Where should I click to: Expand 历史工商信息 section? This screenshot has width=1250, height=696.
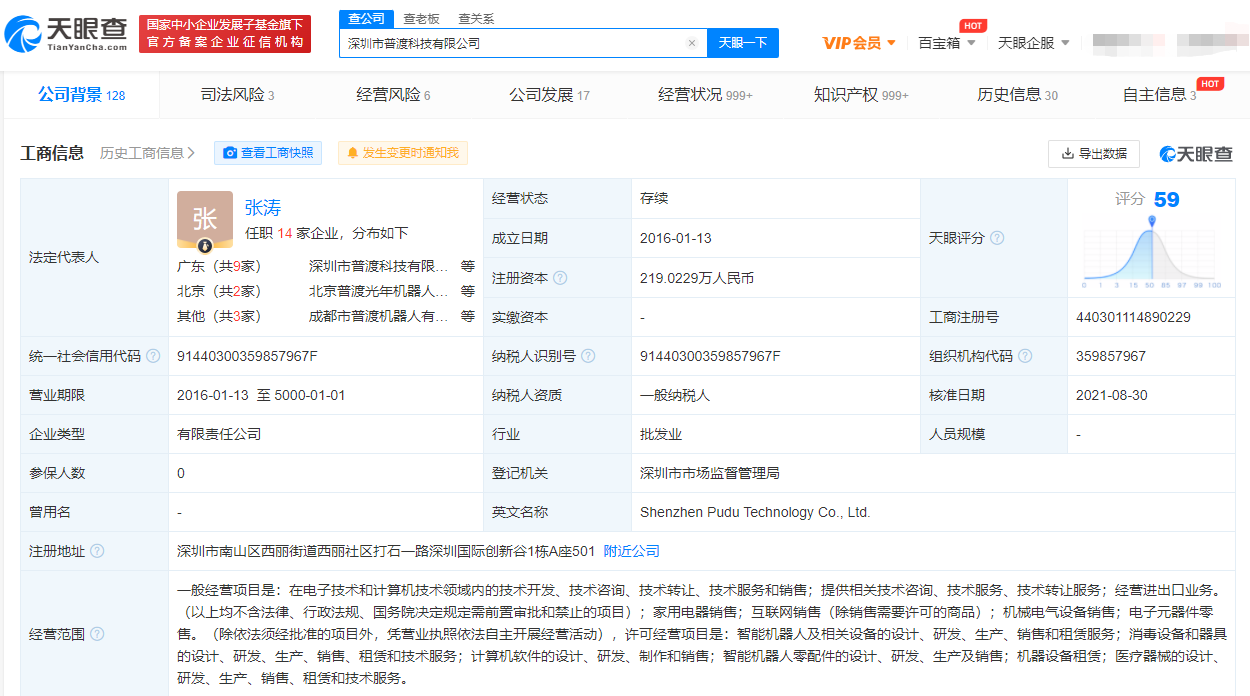147,153
